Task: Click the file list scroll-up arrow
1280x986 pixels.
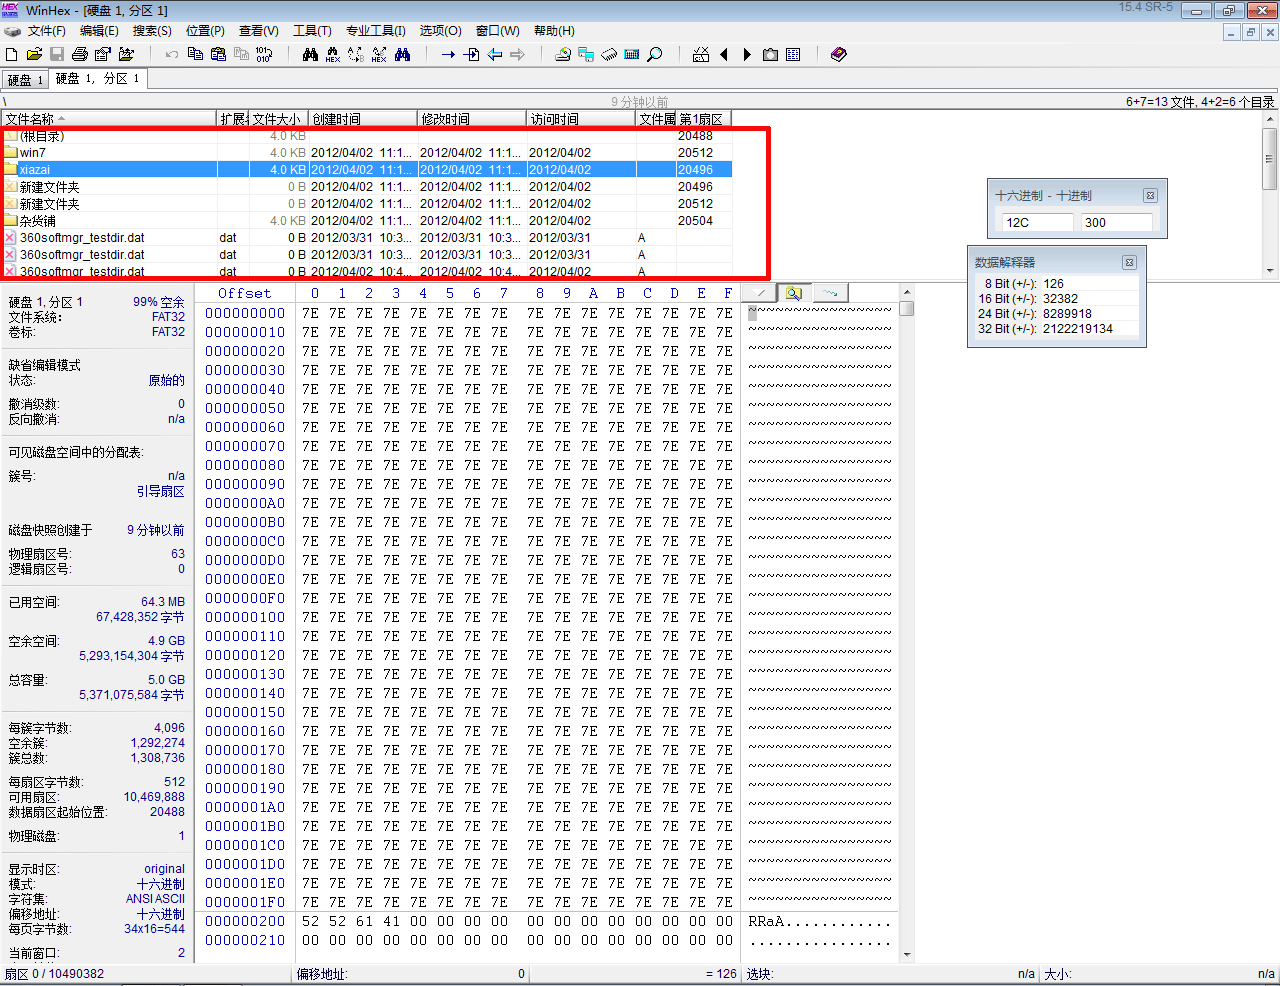Action: (x=1270, y=119)
